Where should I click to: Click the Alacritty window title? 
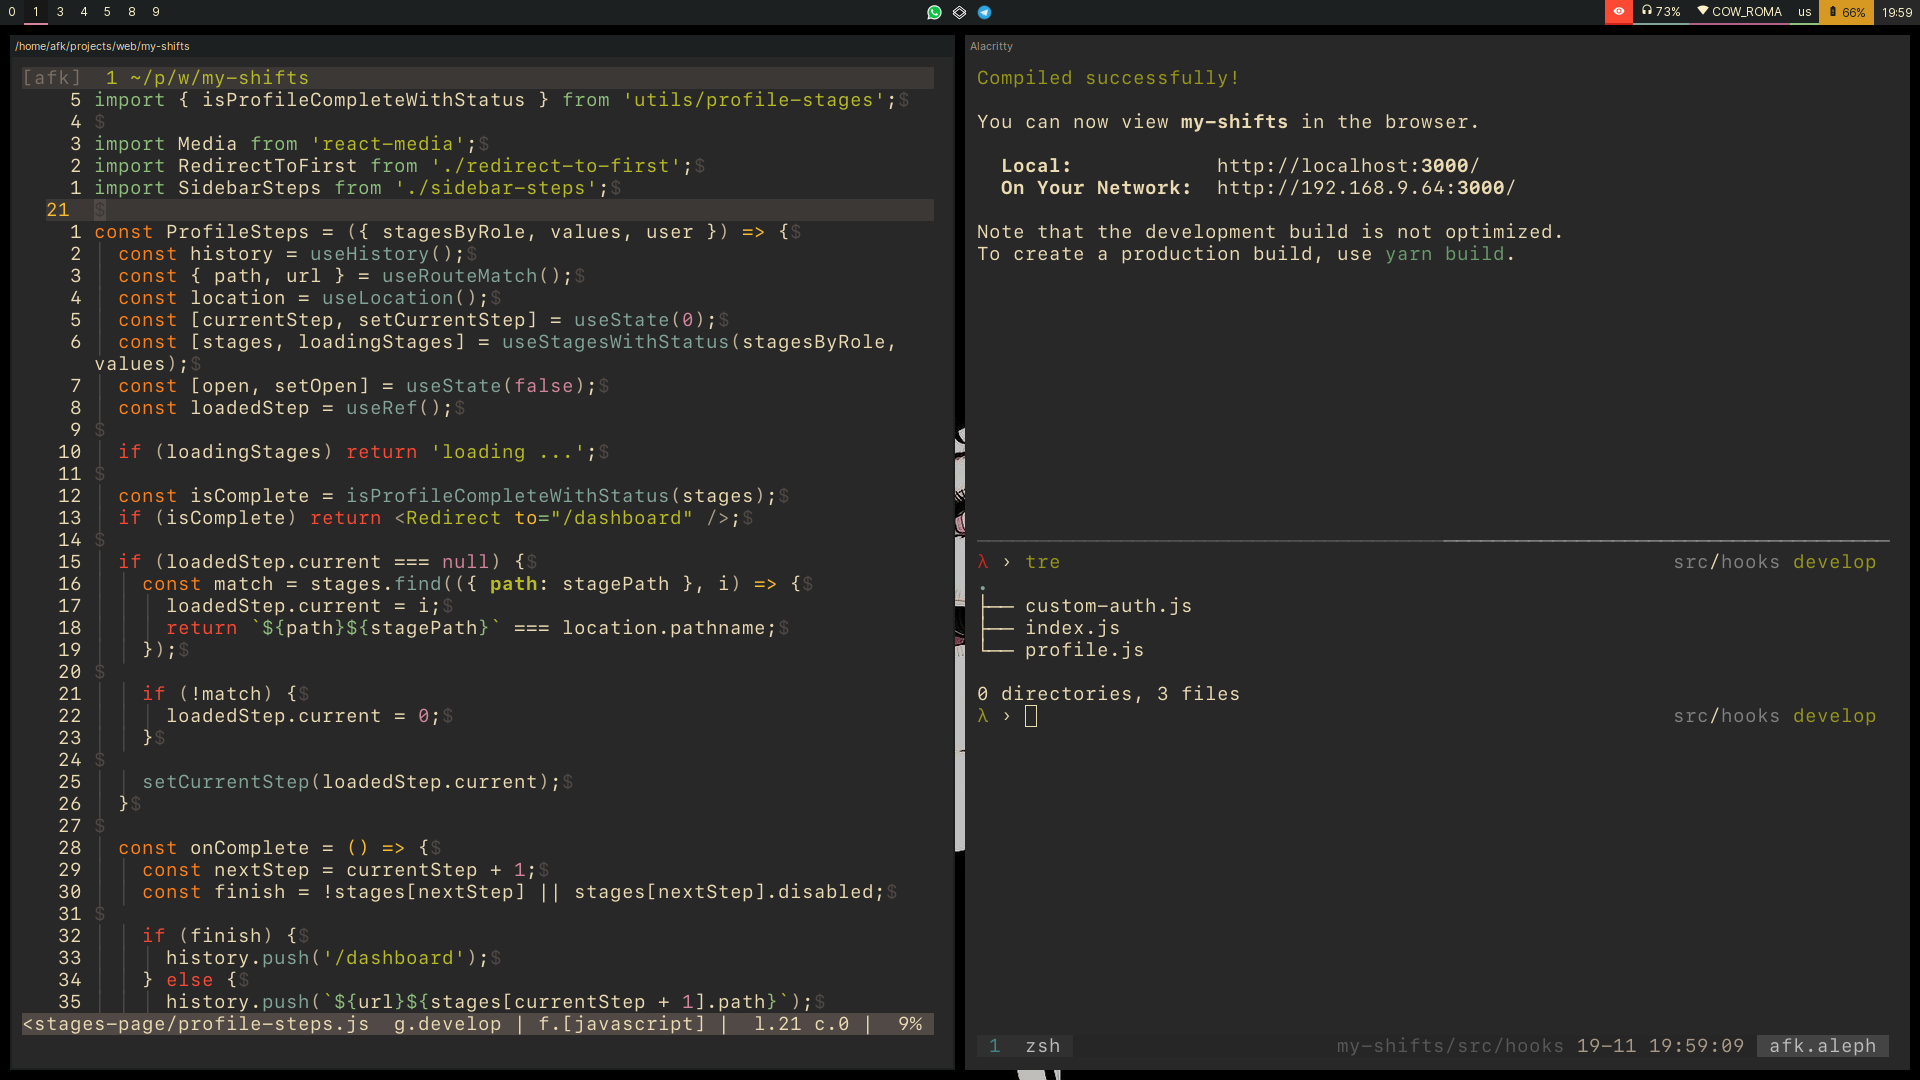point(991,46)
